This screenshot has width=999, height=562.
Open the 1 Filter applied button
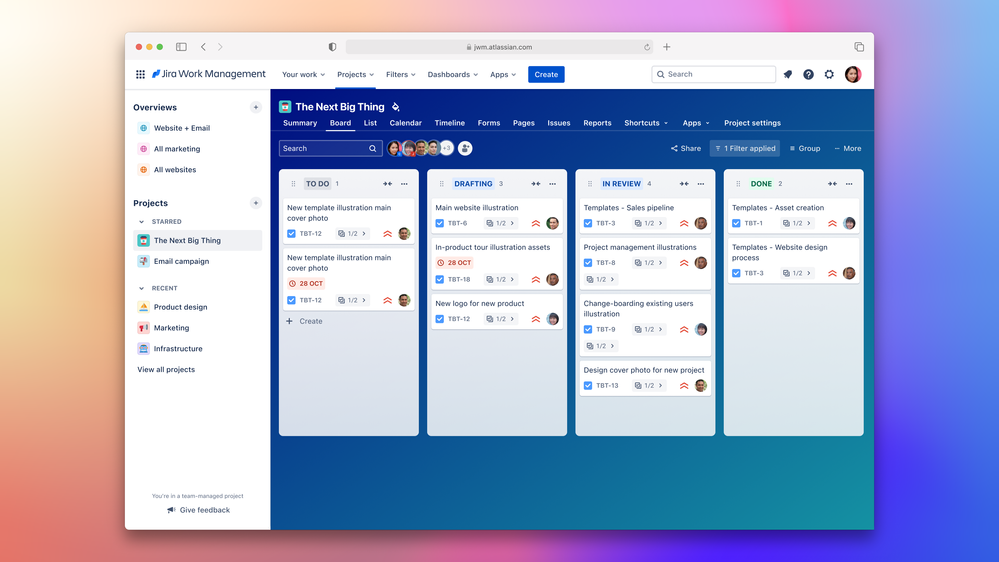point(745,148)
